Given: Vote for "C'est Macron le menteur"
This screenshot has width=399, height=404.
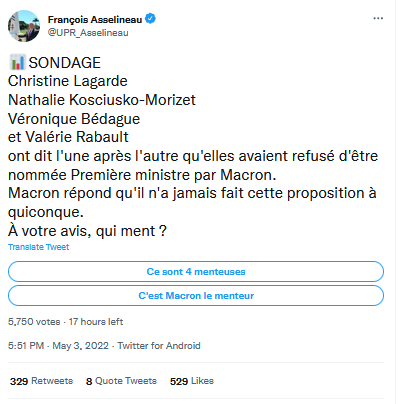Looking at the screenshot, I should coord(196,296).
